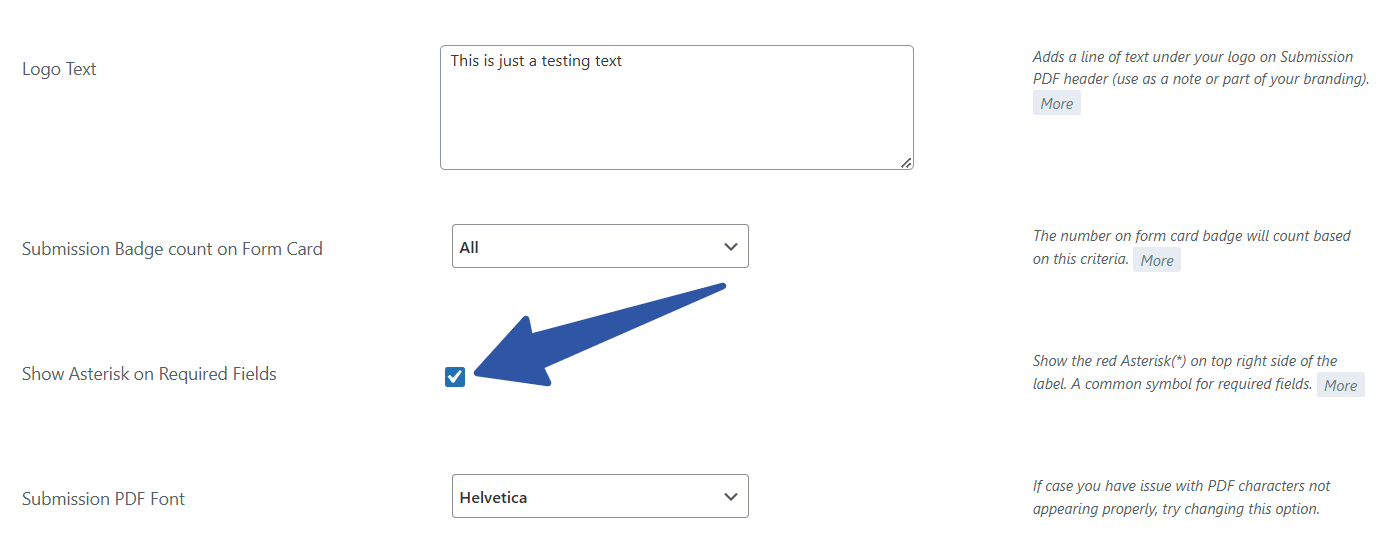The height and width of the screenshot is (538, 1392).
Task: Click More beside the form card badge description
Action: pos(1157,260)
